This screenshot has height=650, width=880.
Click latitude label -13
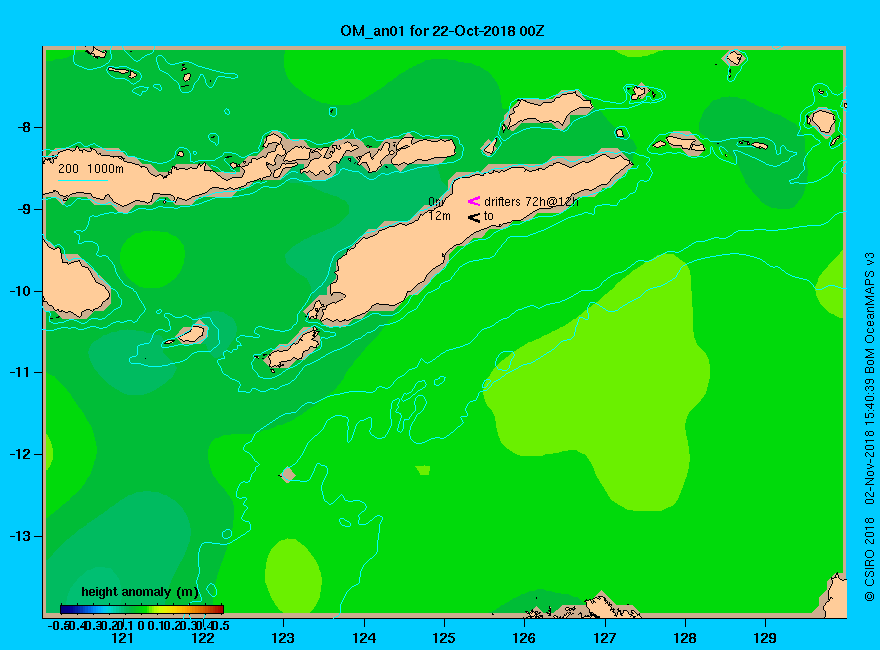pos(21,536)
